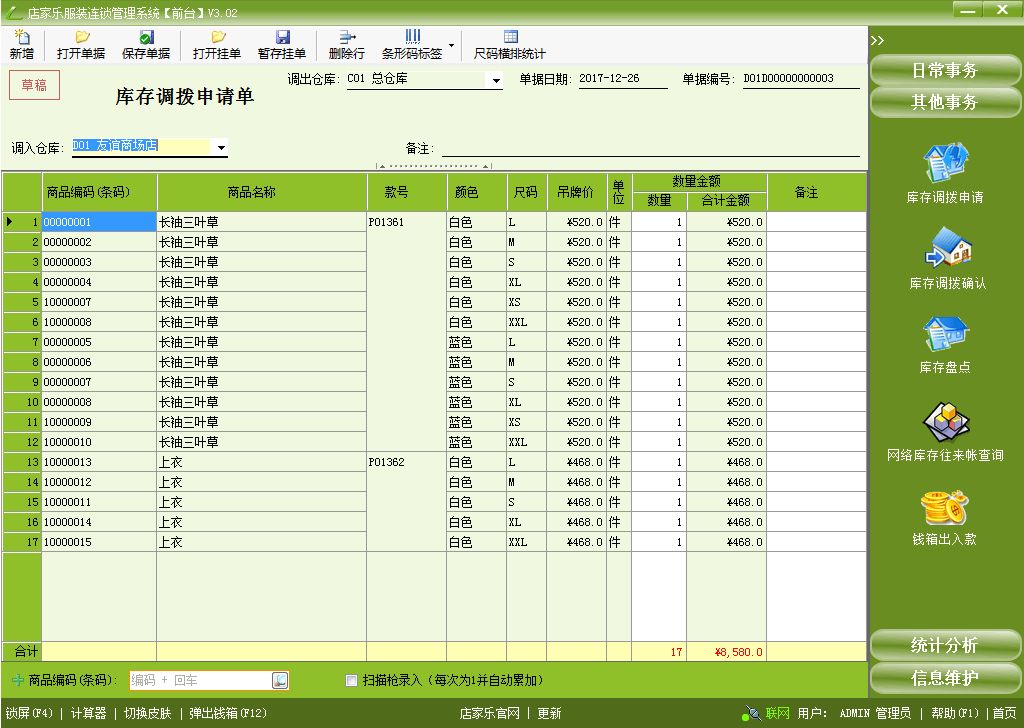The image size is (1024, 728).
Task: Open 库存调拨确认 from the sidebar
Action: [x=948, y=259]
